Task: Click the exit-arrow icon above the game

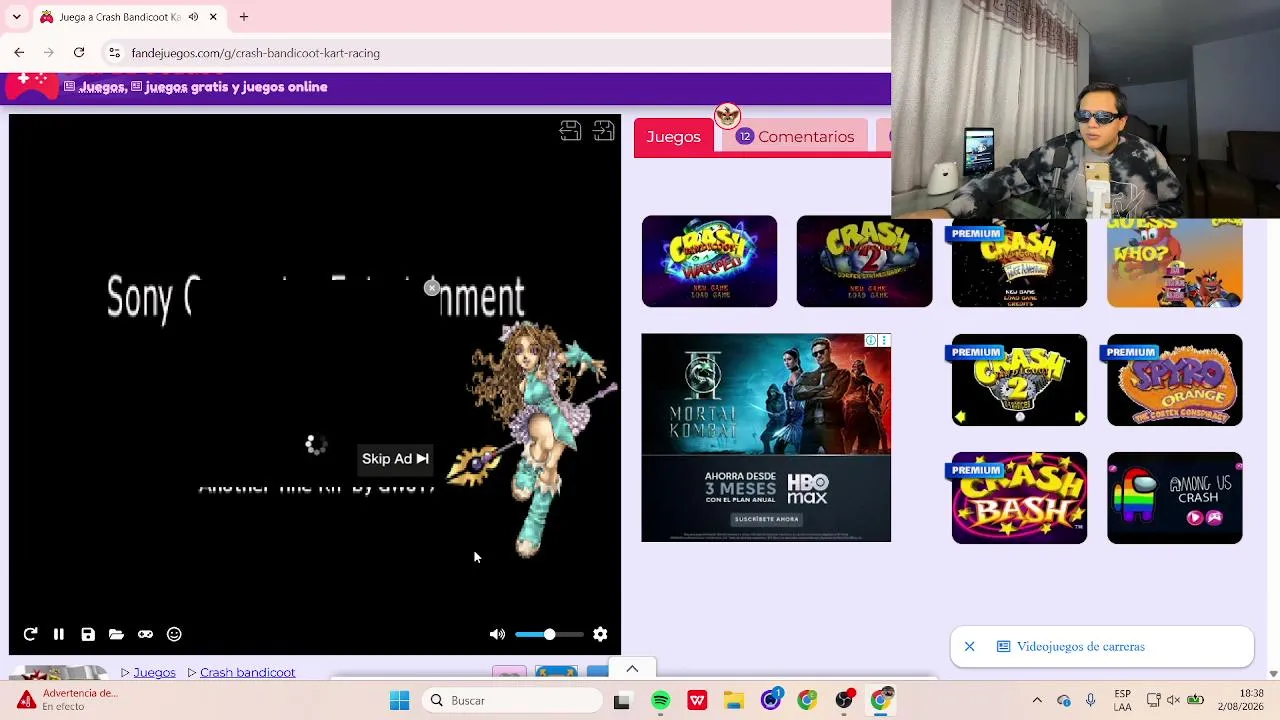Action: 604,131
